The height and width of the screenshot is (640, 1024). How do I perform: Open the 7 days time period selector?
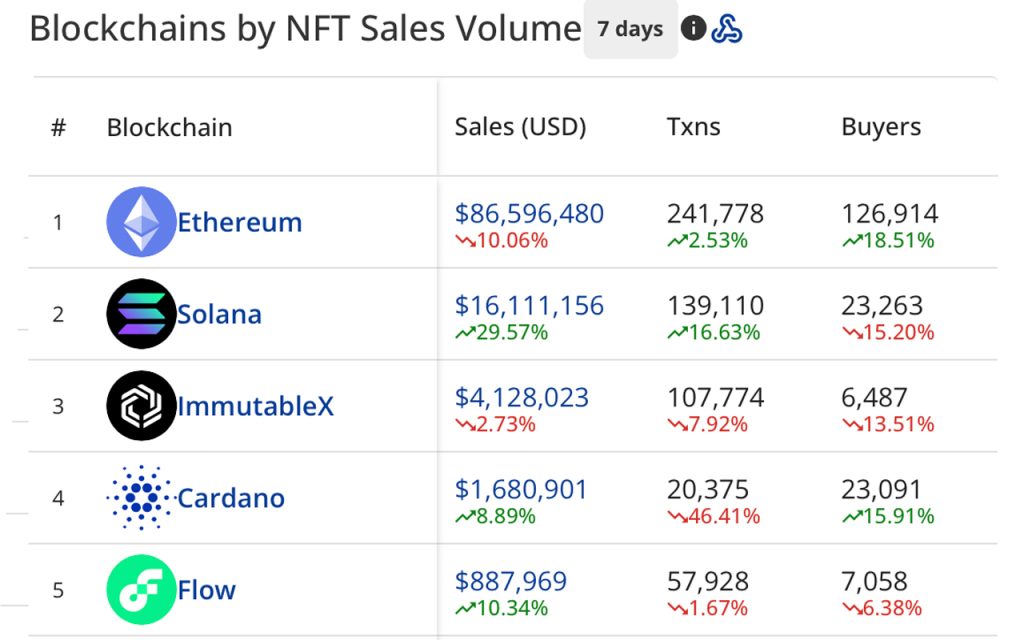coord(631,29)
